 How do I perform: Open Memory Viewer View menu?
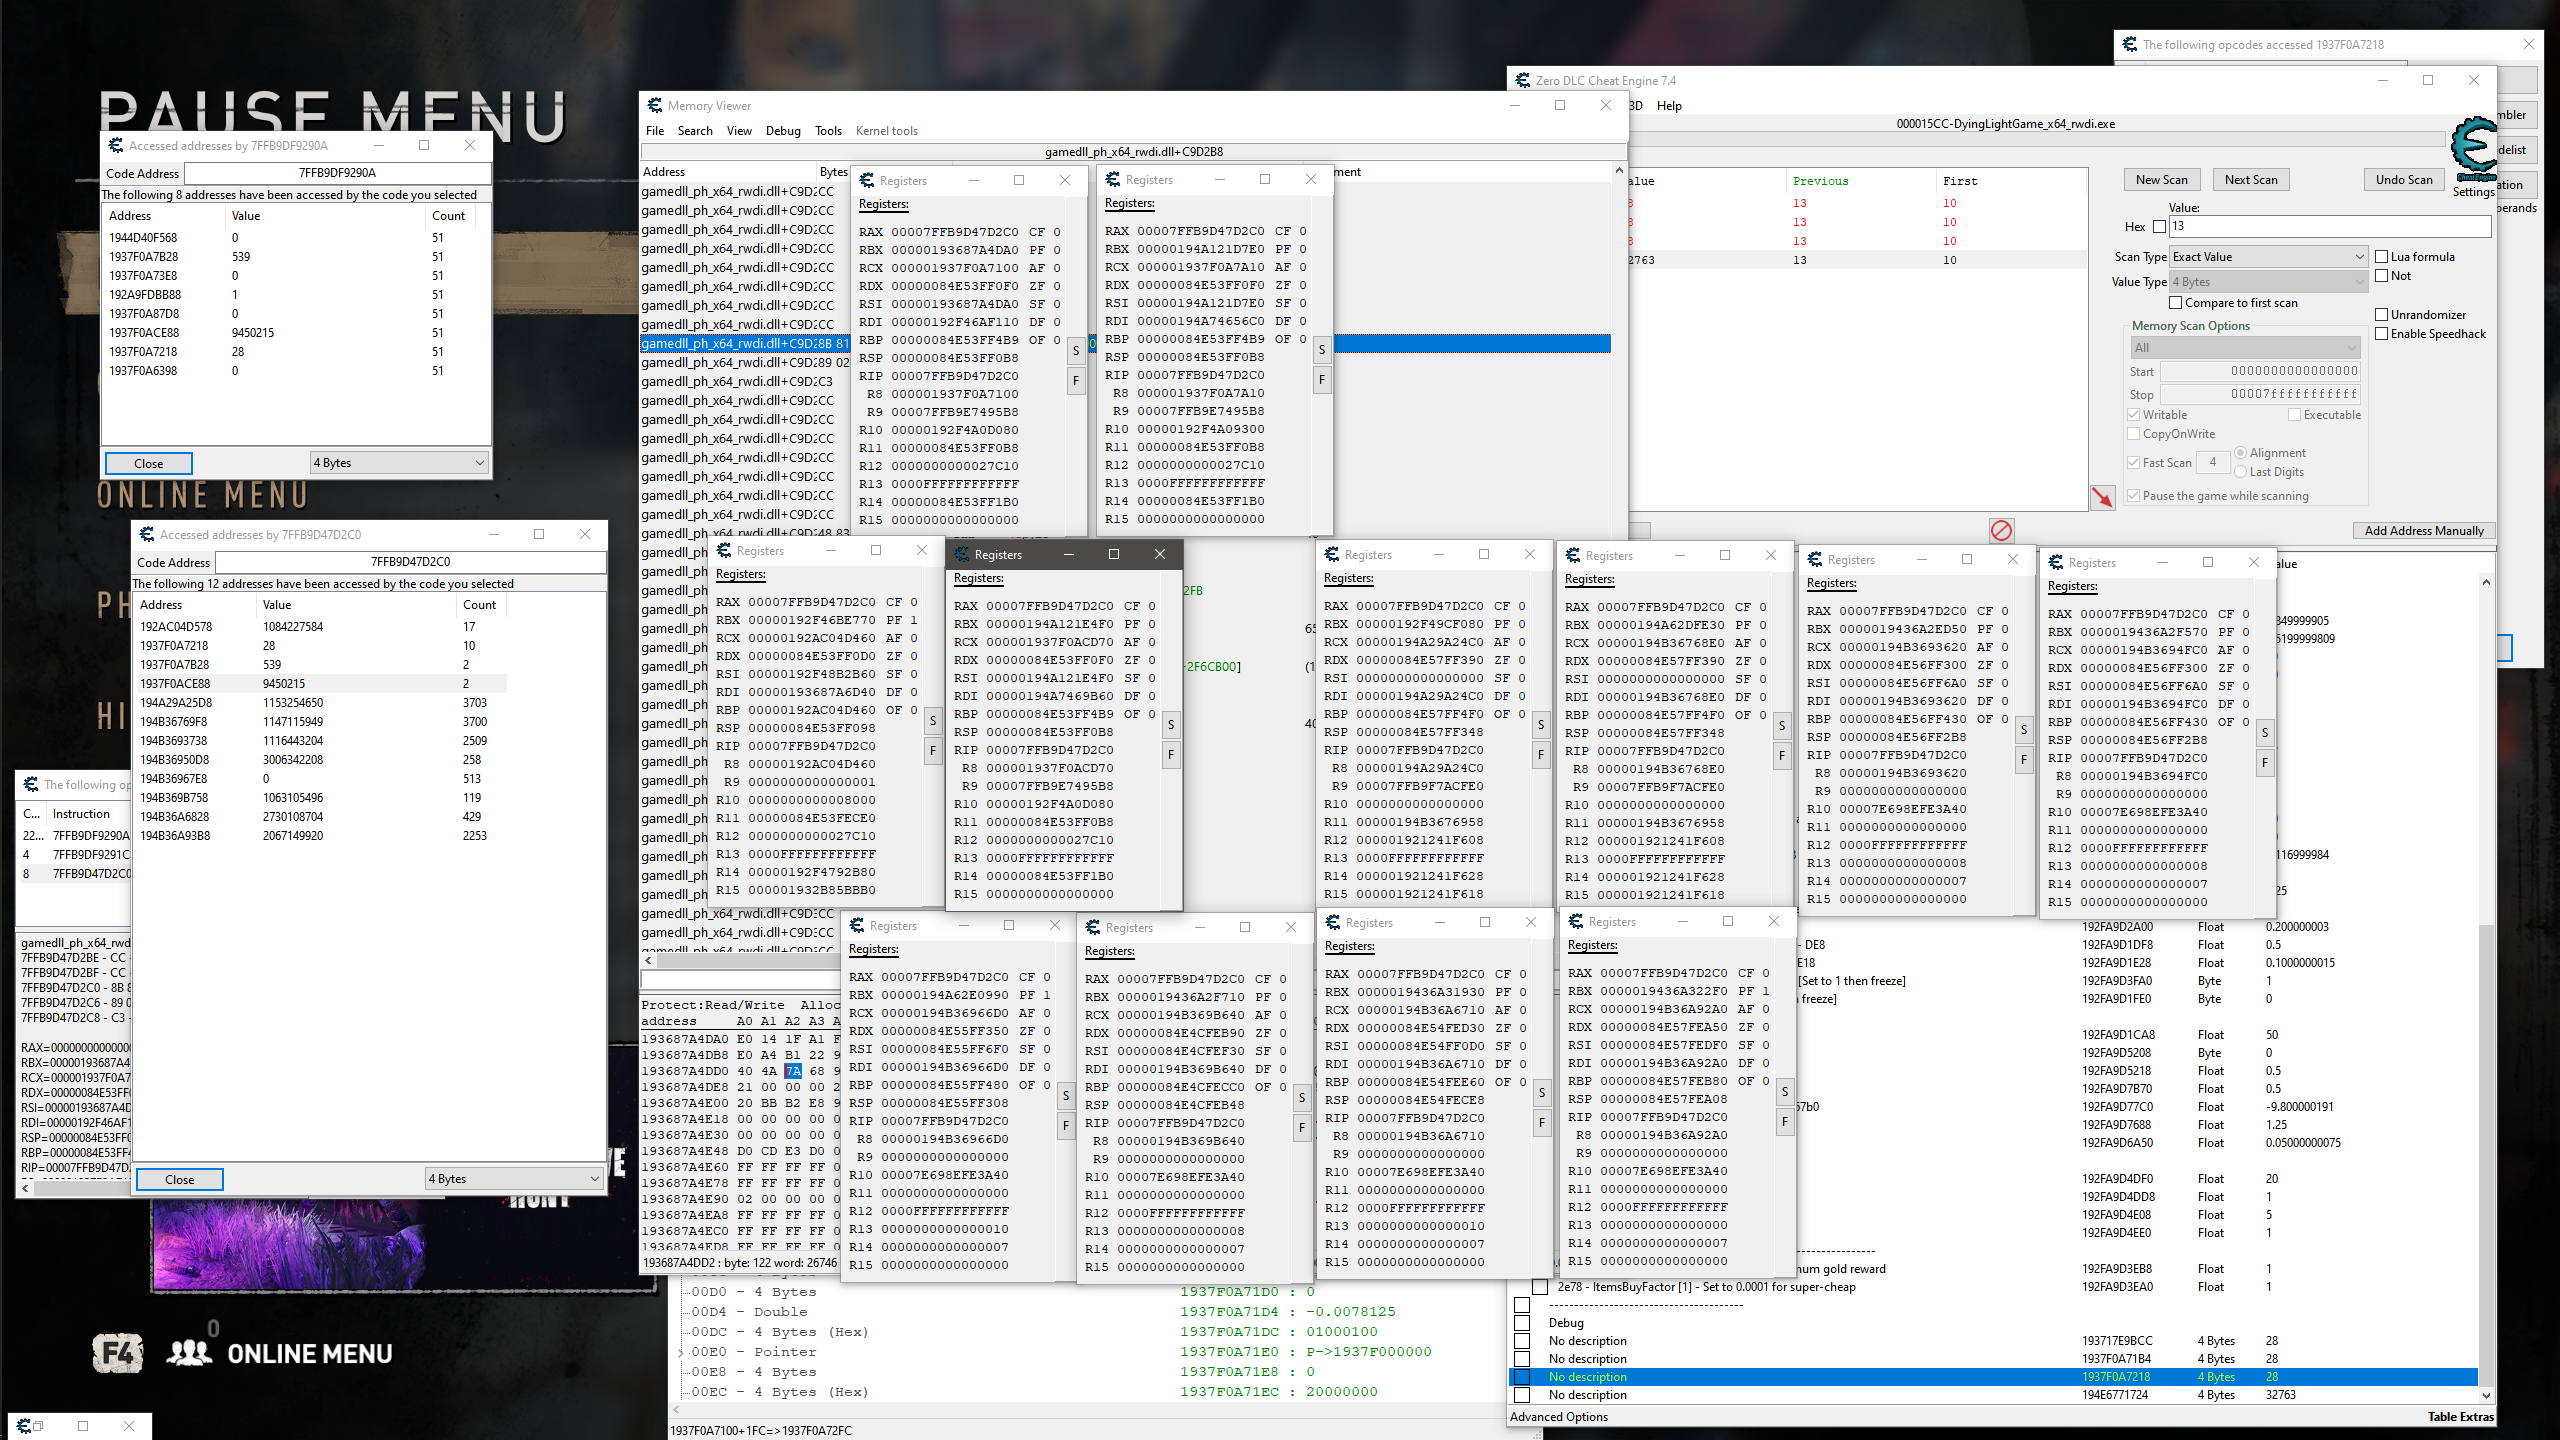tap(739, 131)
